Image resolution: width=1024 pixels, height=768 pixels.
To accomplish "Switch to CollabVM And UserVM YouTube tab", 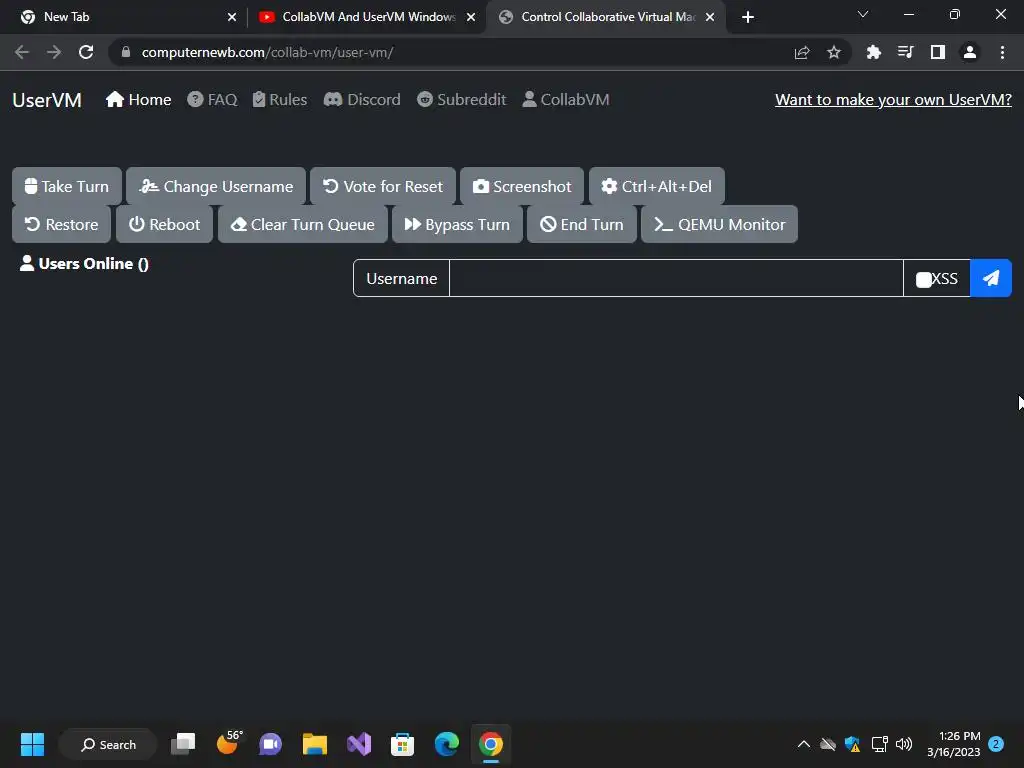I will [x=366, y=17].
